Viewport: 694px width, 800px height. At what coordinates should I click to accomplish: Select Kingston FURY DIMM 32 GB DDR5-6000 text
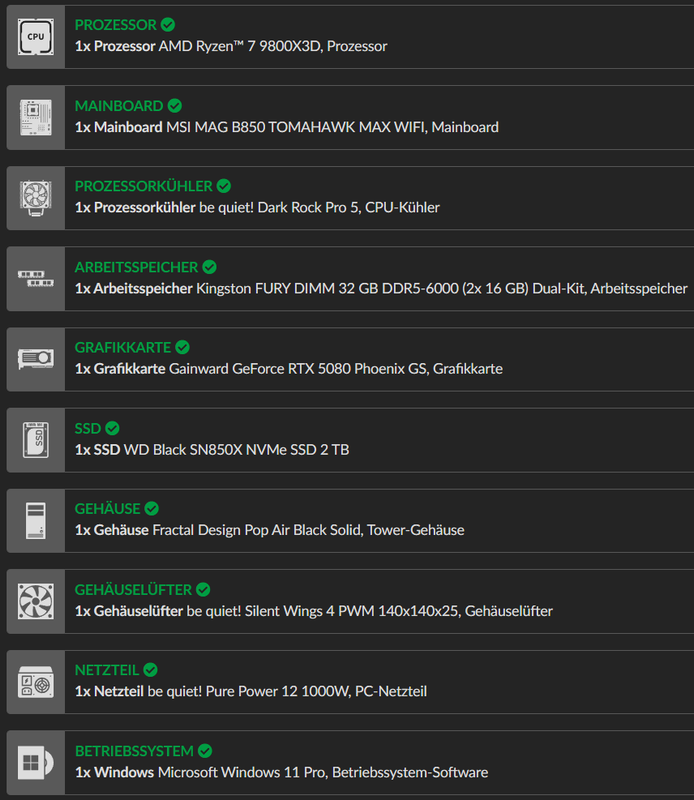[x=328, y=289]
